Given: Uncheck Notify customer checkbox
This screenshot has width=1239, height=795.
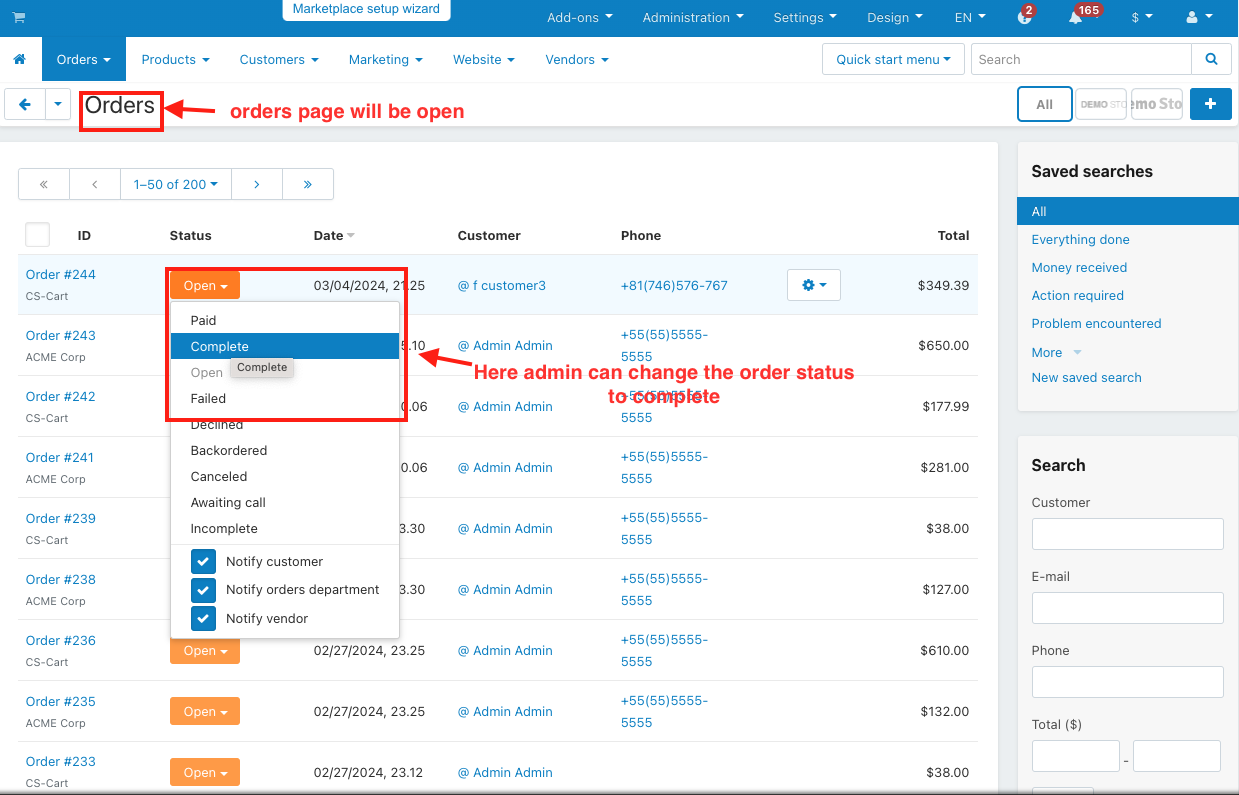Looking at the screenshot, I should (203, 562).
